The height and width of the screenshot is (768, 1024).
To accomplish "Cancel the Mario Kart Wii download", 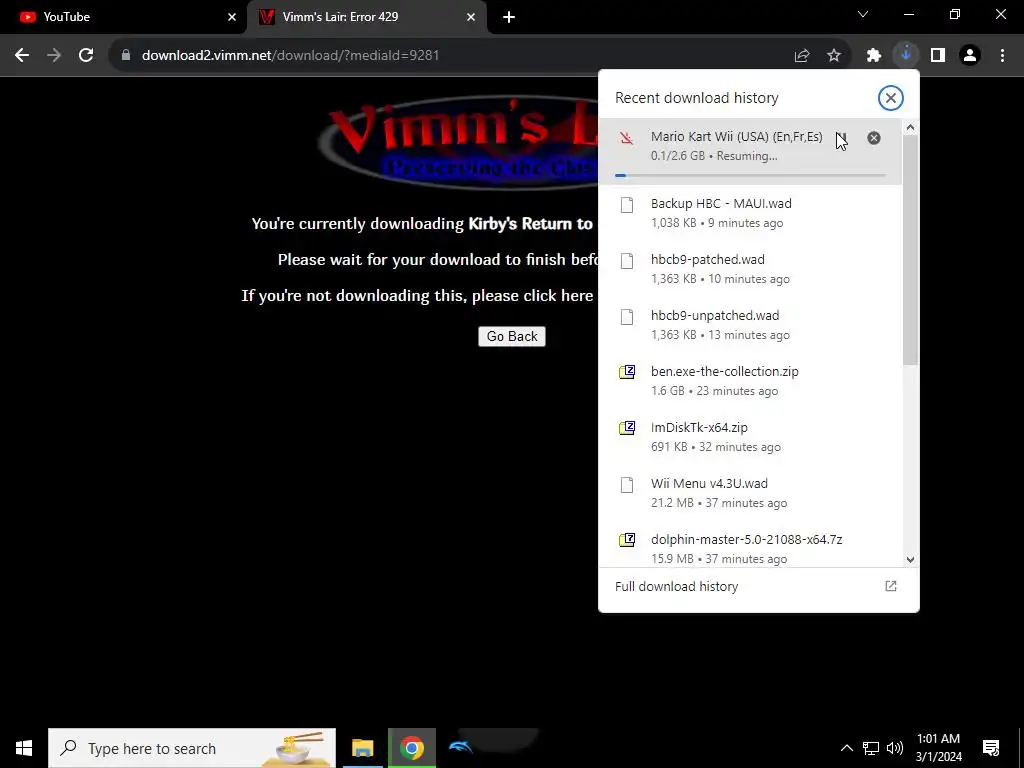I will coord(874,138).
